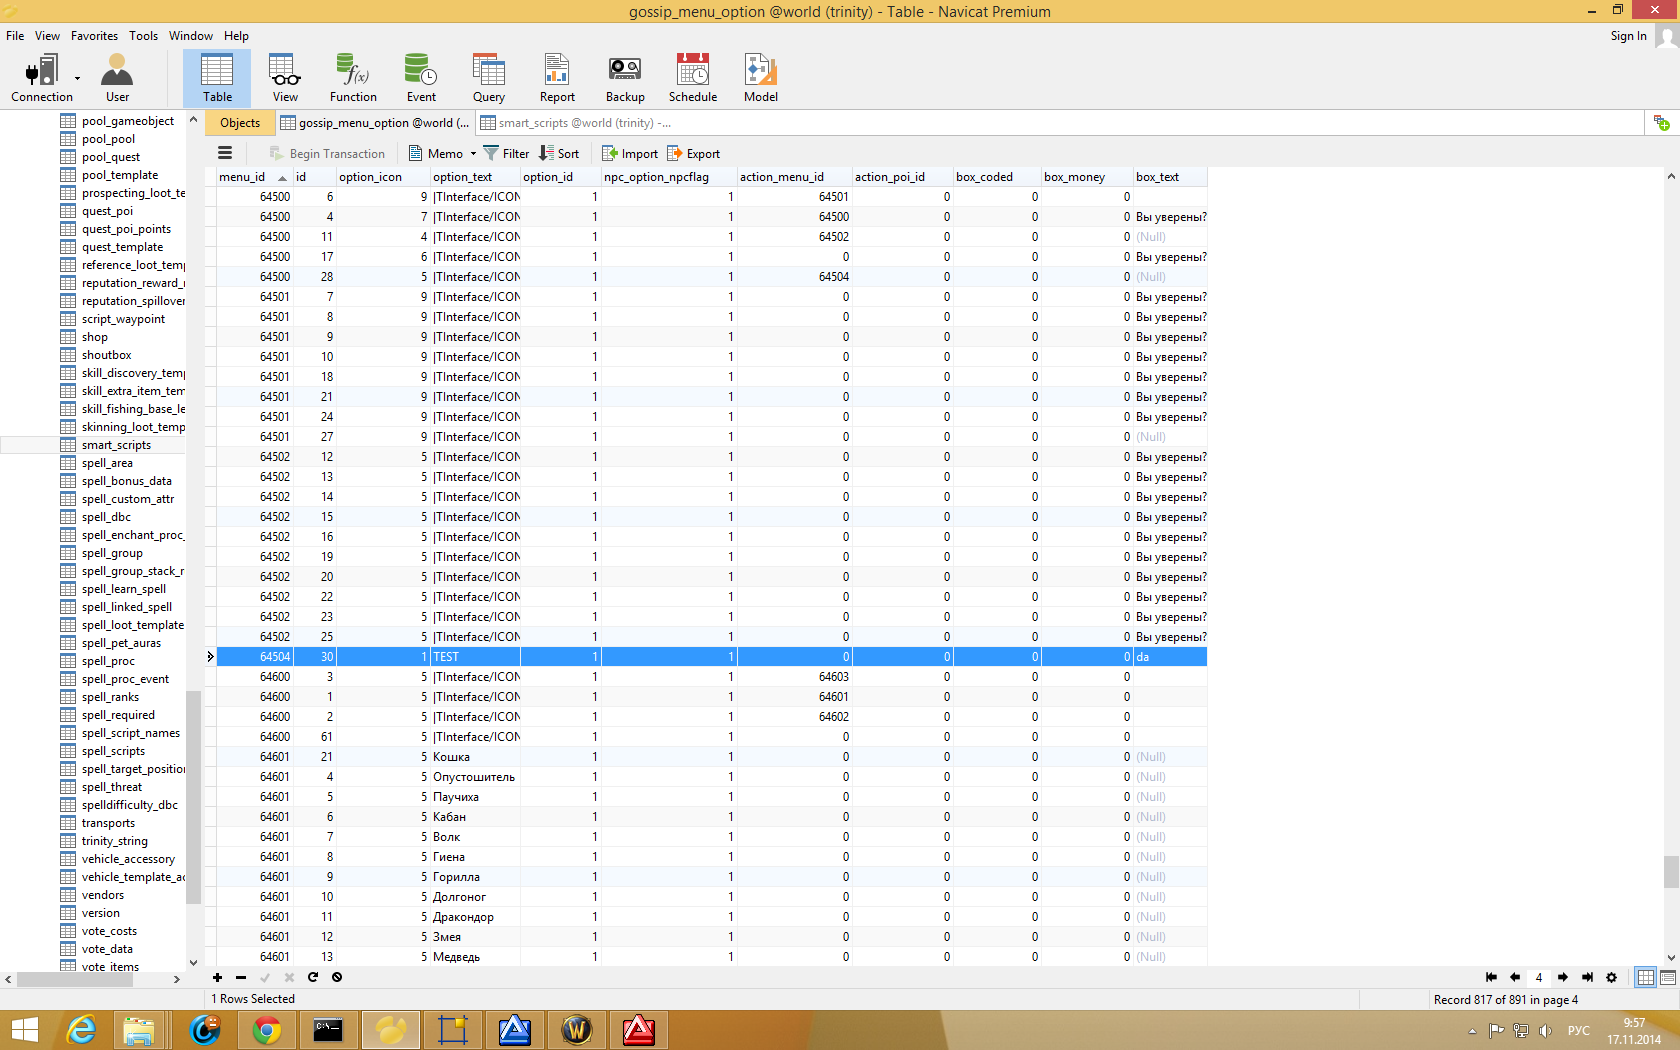Image resolution: width=1680 pixels, height=1050 pixels.
Task: Switch to grid view mode
Action: click(x=1645, y=977)
